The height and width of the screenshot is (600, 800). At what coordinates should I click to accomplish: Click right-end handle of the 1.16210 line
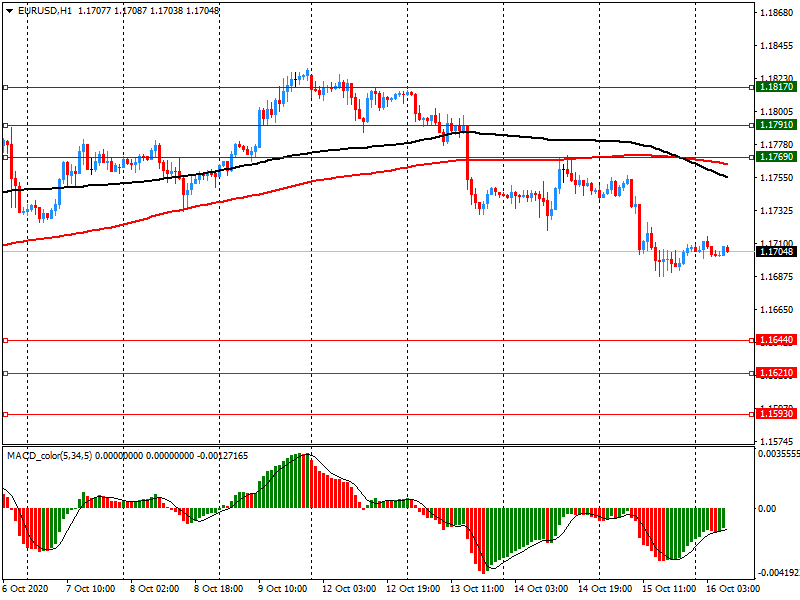tap(752, 373)
